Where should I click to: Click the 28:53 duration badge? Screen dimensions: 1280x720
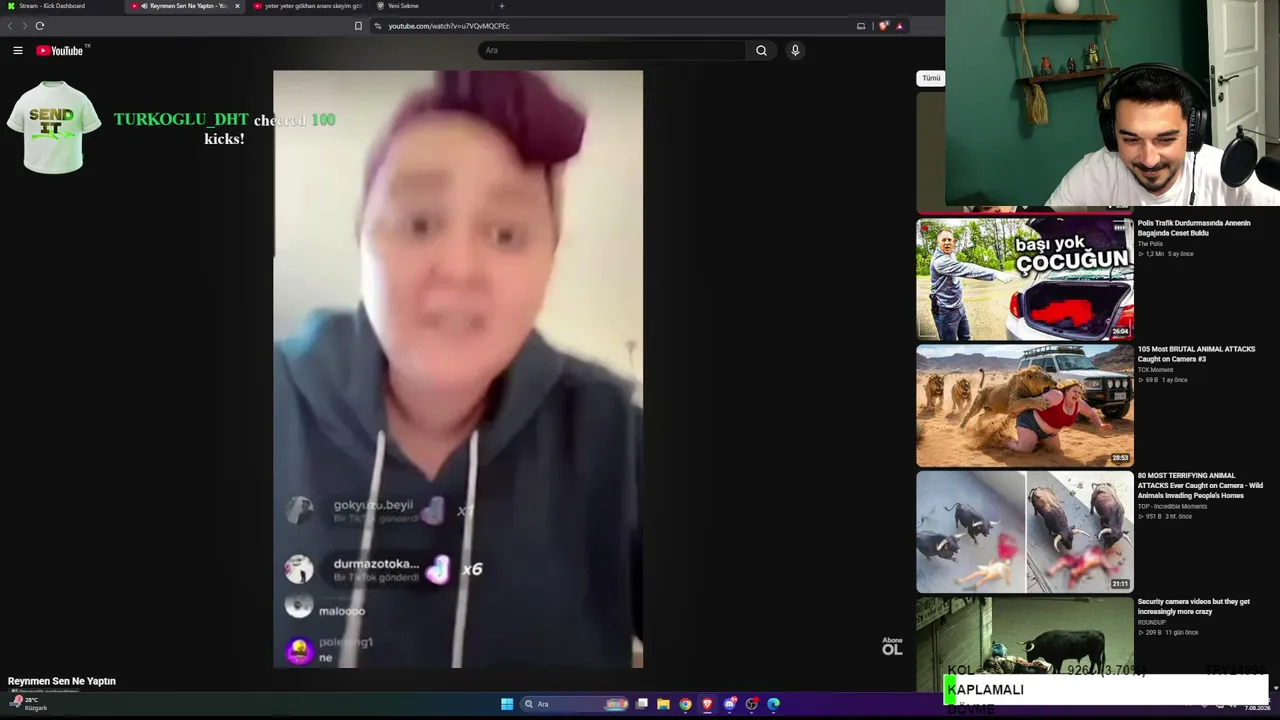pyautogui.click(x=1120, y=458)
